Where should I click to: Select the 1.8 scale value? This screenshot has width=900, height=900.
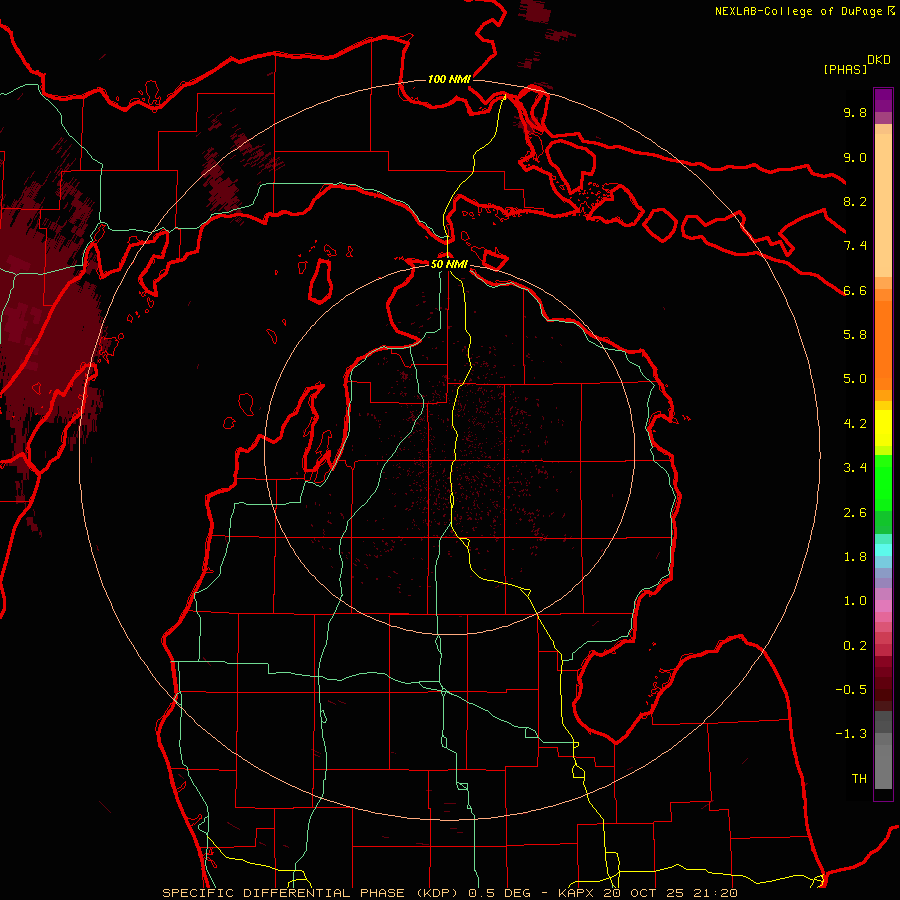click(855, 557)
